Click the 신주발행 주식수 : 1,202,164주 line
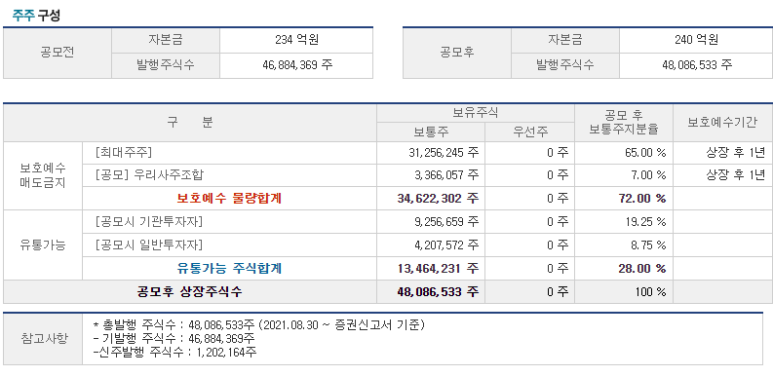Image resolution: width=773 pixels, height=376 pixels. 175,352
